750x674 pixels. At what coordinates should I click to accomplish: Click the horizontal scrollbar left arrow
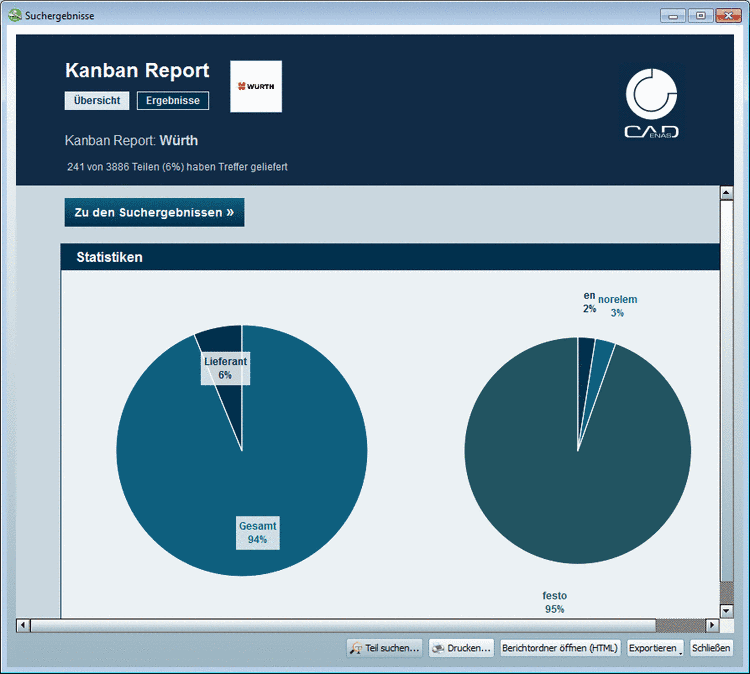pyautogui.click(x=23, y=625)
